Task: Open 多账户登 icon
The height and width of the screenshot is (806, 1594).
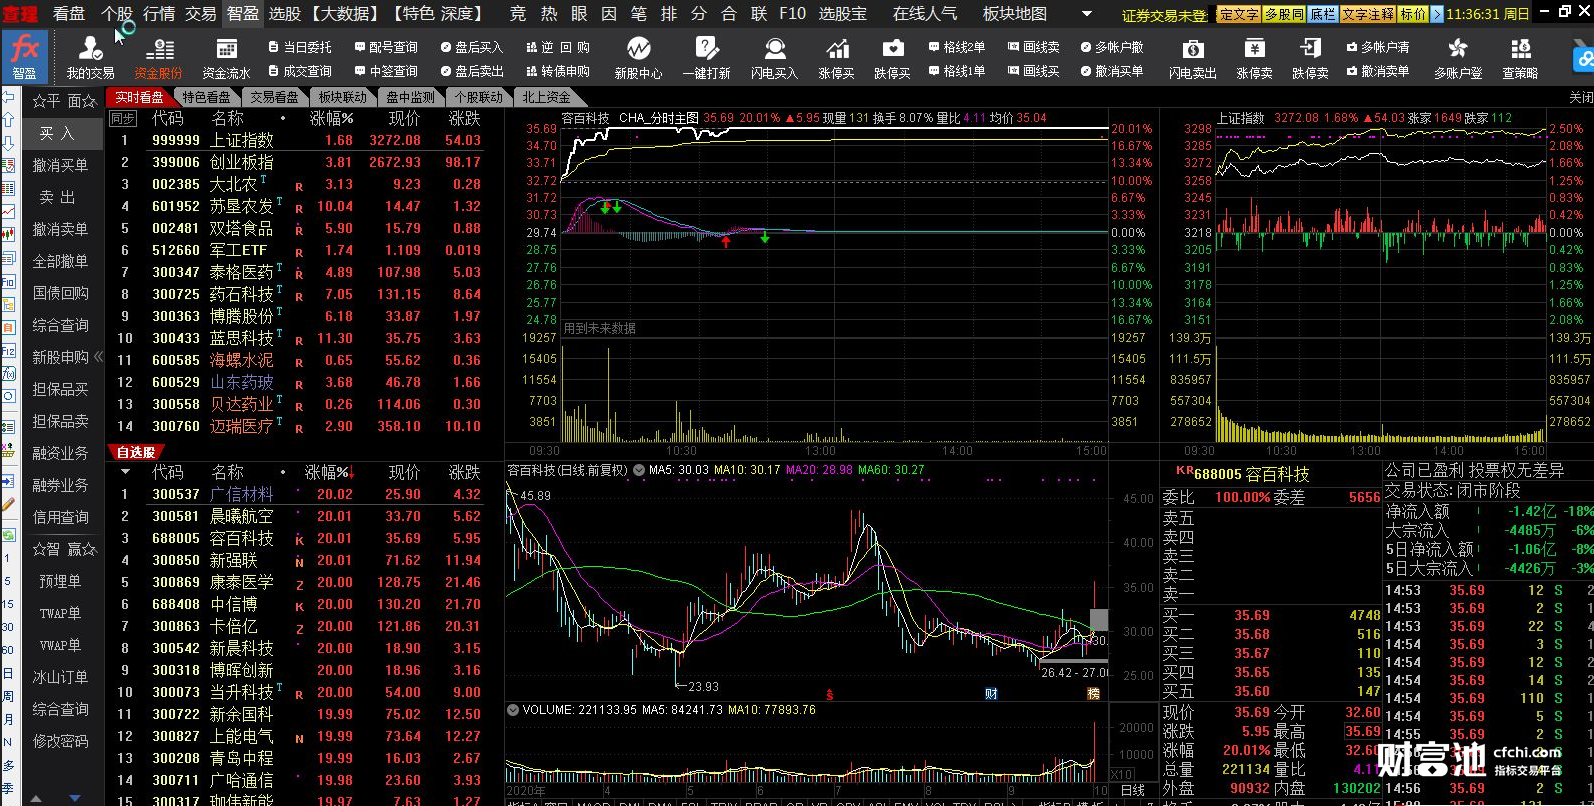Action: 1458,58
